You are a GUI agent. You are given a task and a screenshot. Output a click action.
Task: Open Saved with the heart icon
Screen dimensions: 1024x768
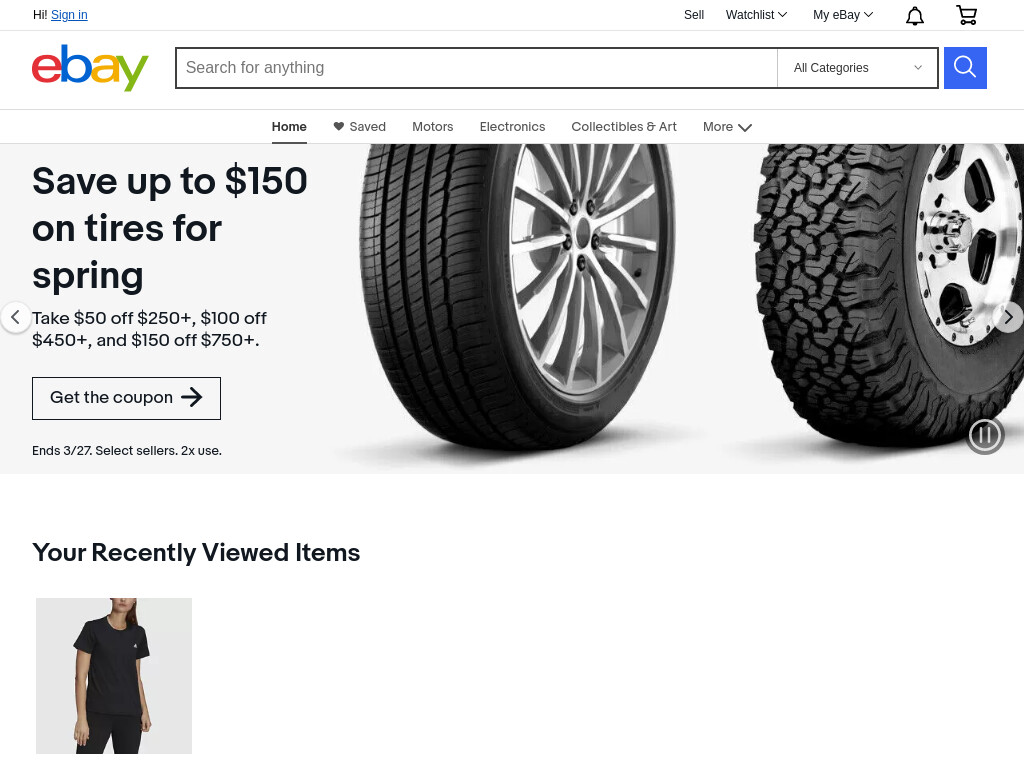359,127
